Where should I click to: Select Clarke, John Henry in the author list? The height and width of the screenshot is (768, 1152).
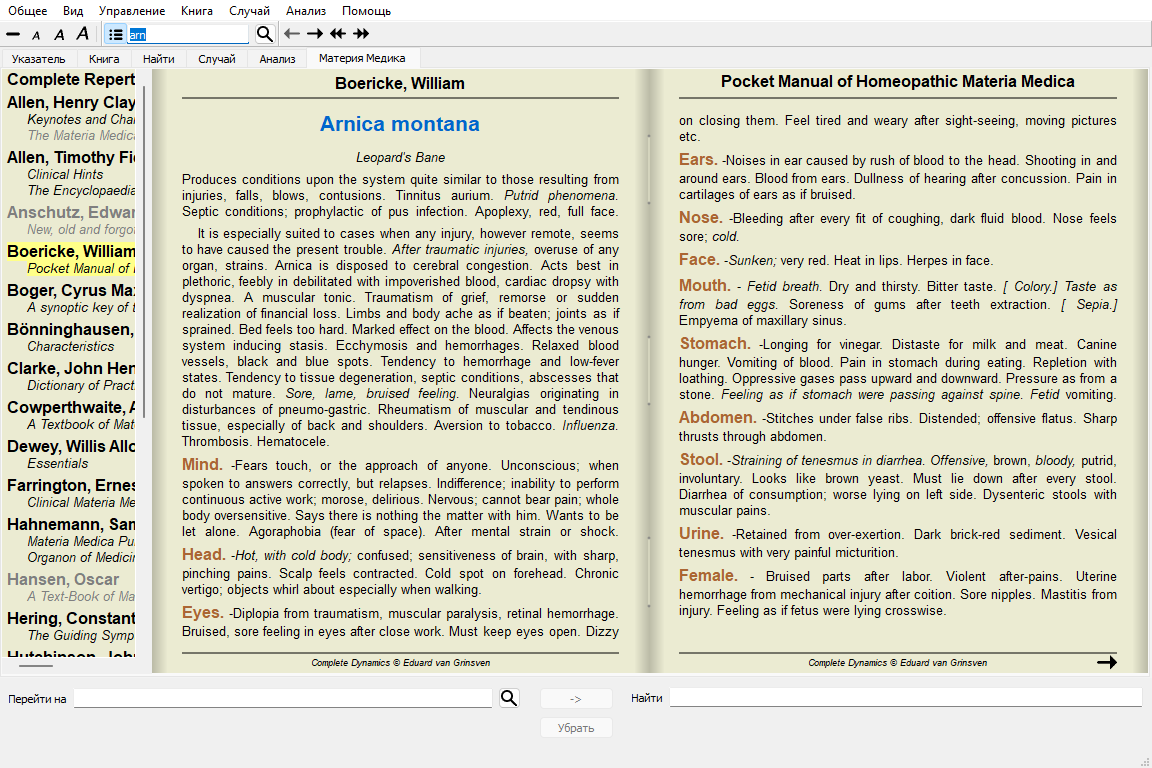[x=71, y=368]
